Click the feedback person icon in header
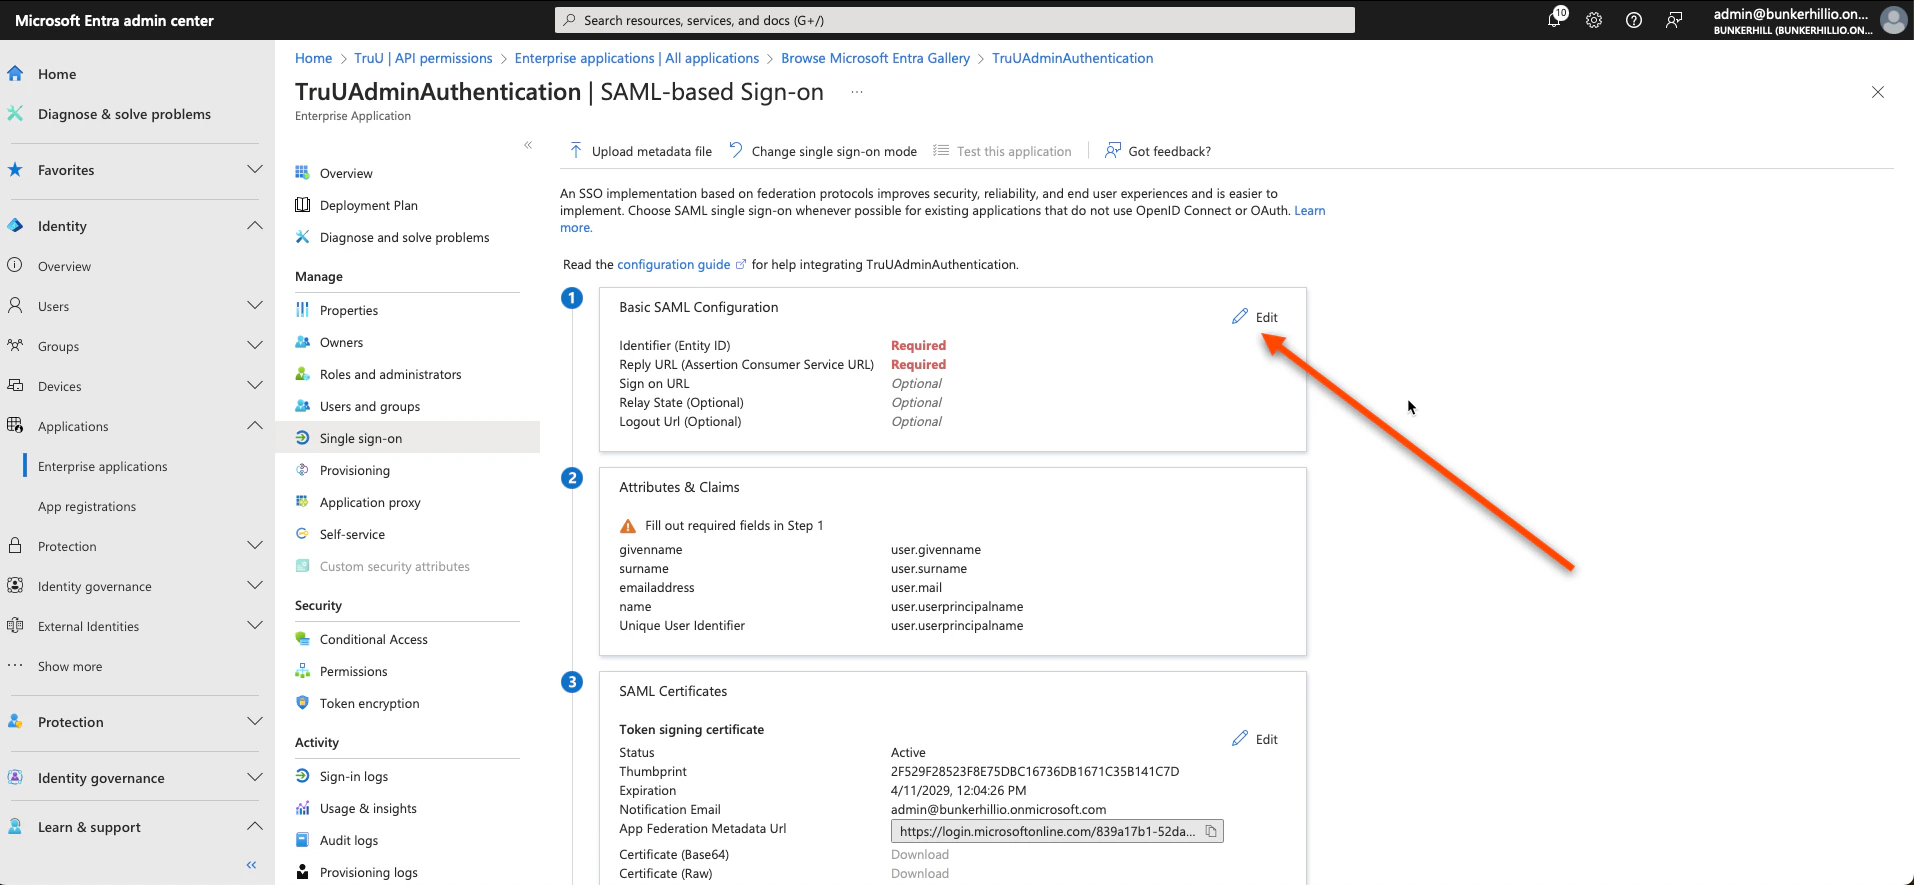Viewport: 1914px width, 885px height. point(1674,20)
